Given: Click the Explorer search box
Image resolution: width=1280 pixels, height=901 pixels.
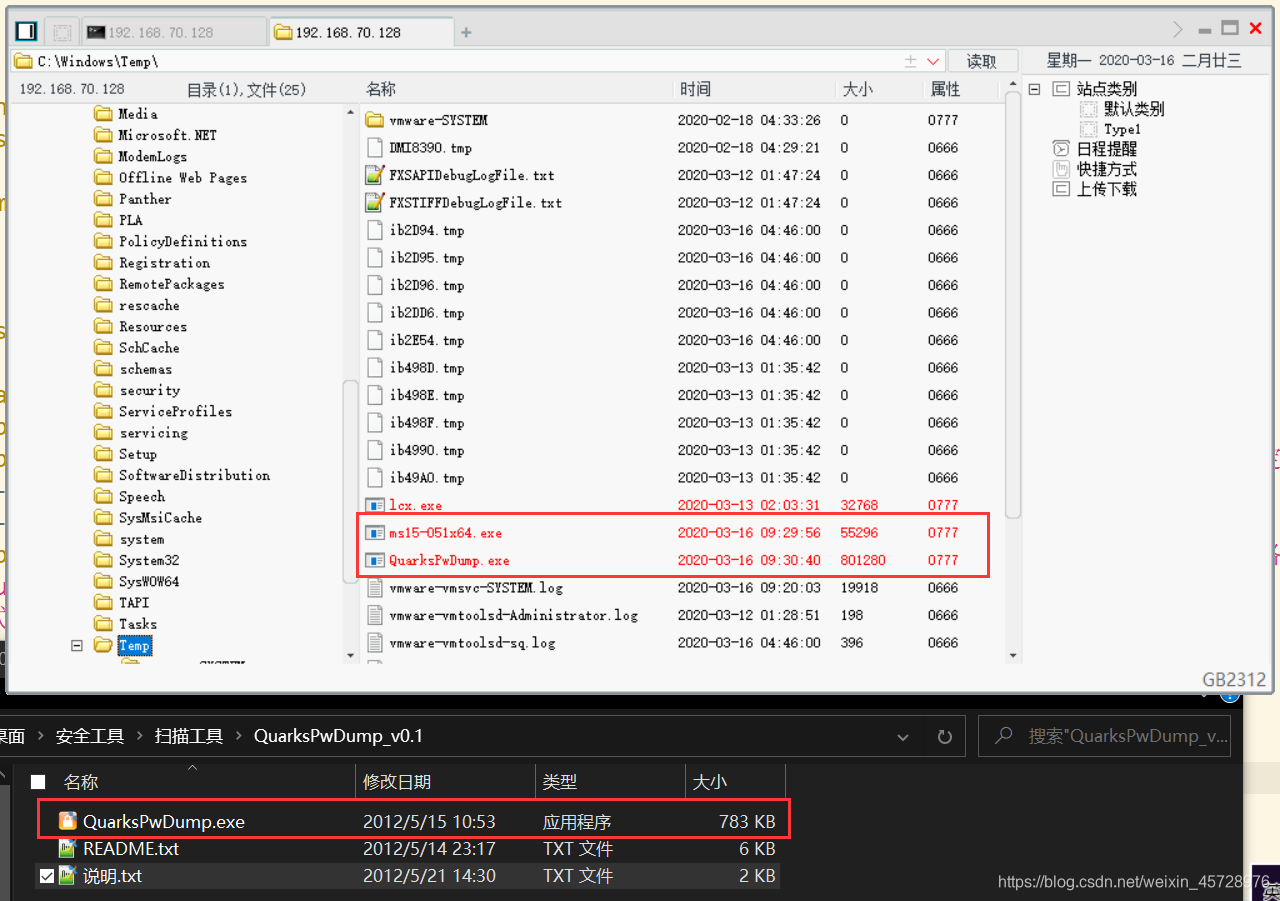Looking at the screenshot, I should (1105, 736).
